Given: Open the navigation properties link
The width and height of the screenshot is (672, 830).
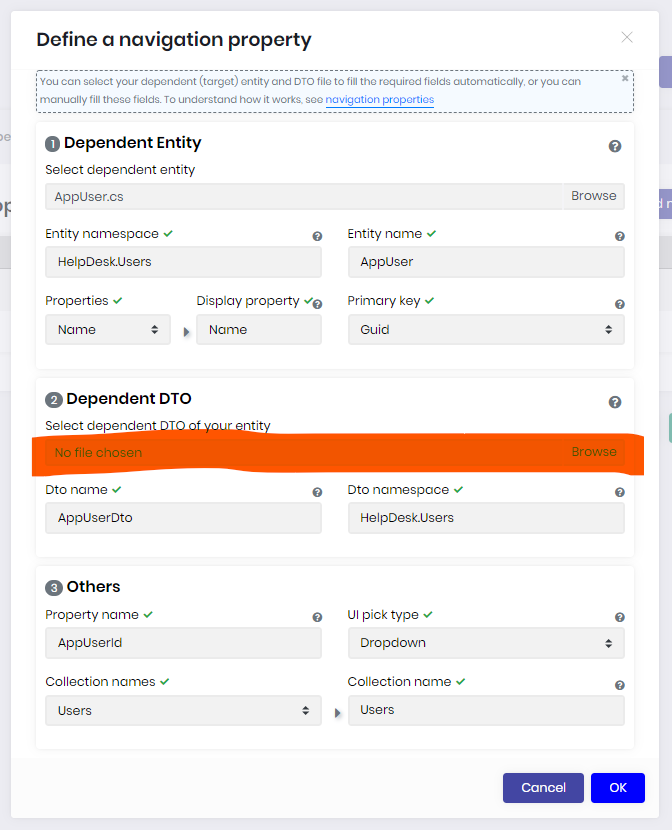Looking at the screenshot, I should 379,100.
